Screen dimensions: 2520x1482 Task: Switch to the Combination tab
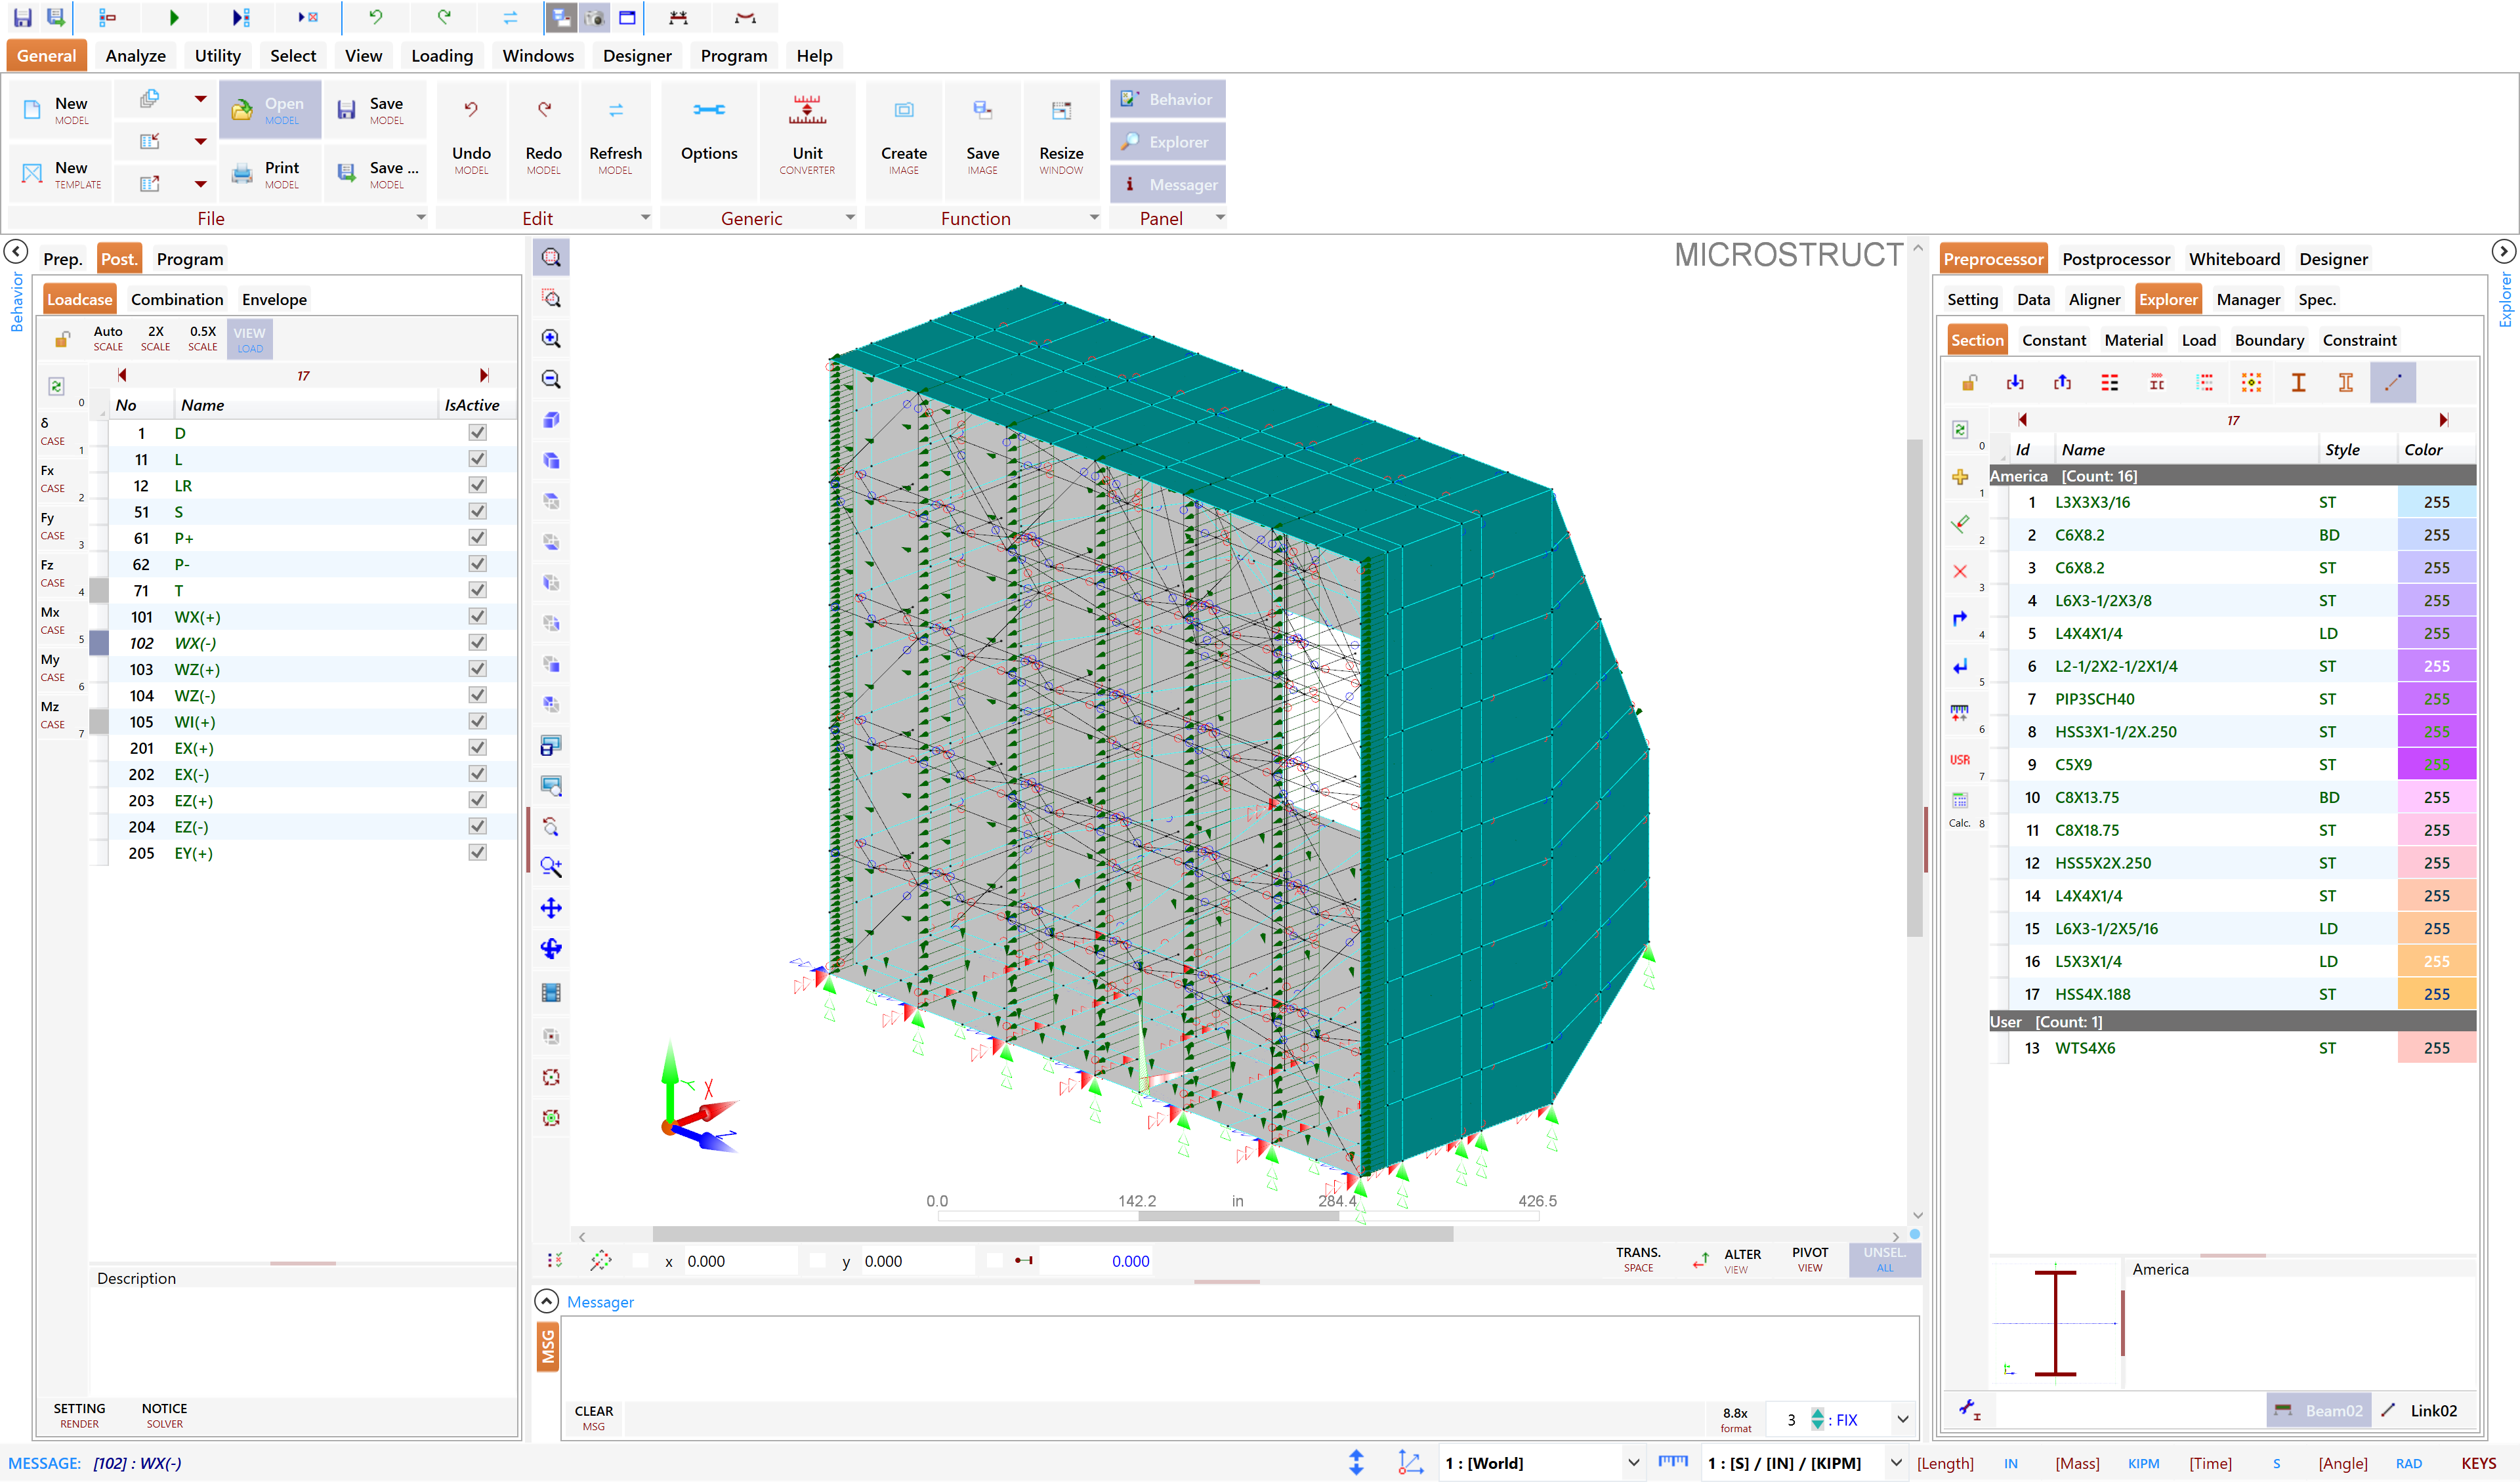point(177,299)
